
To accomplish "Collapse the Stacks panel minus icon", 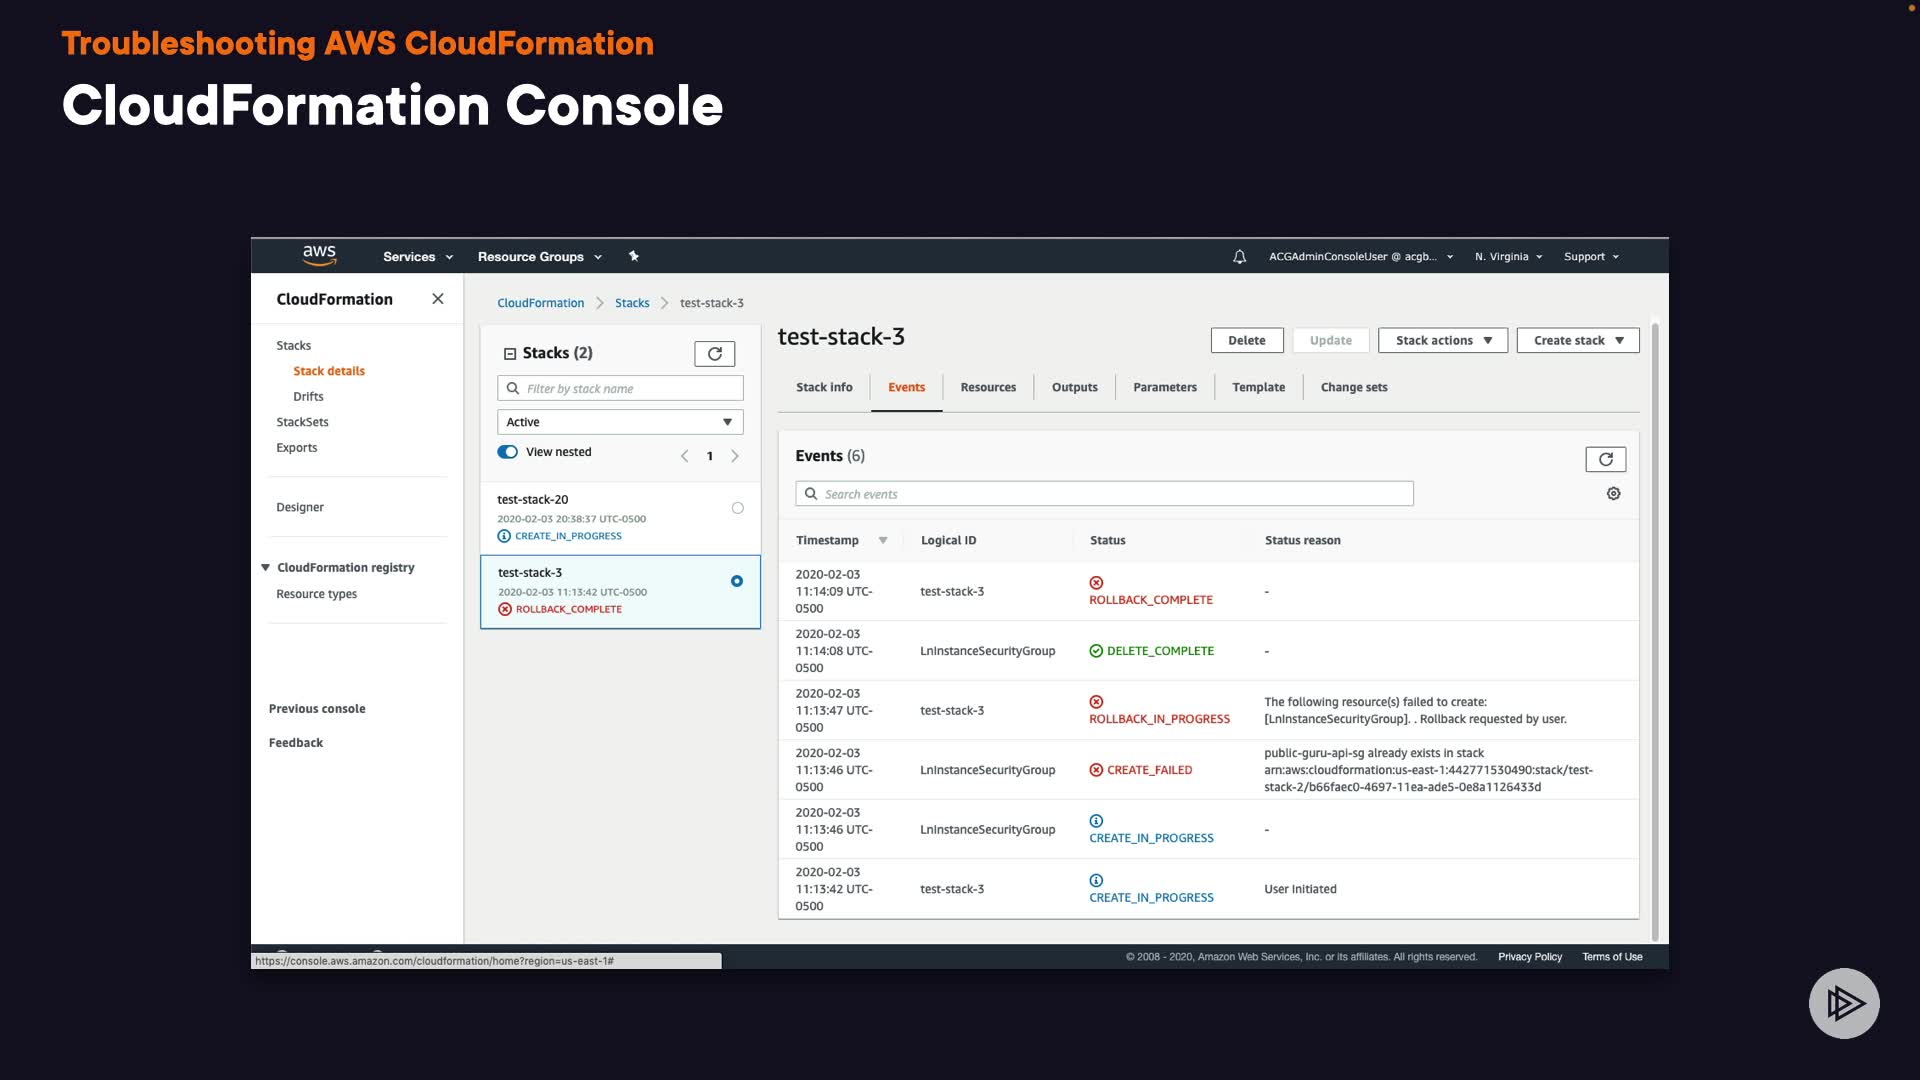I will [510, 353].
